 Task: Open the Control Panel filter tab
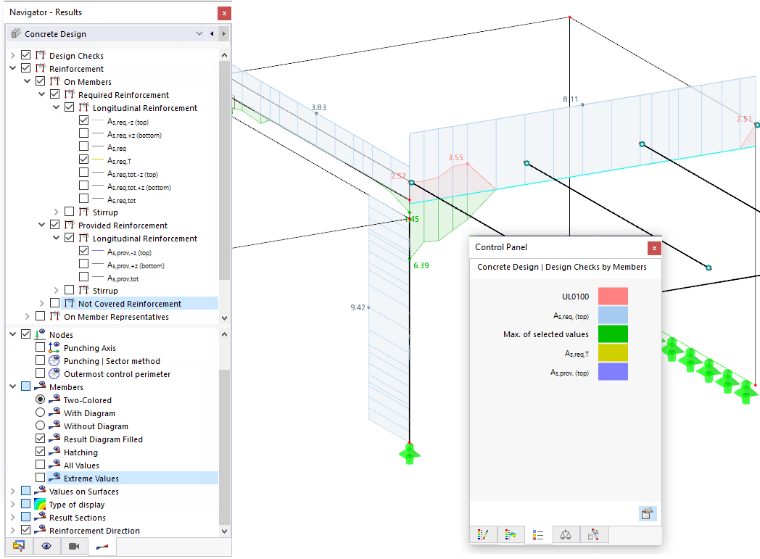coord(593,535)
